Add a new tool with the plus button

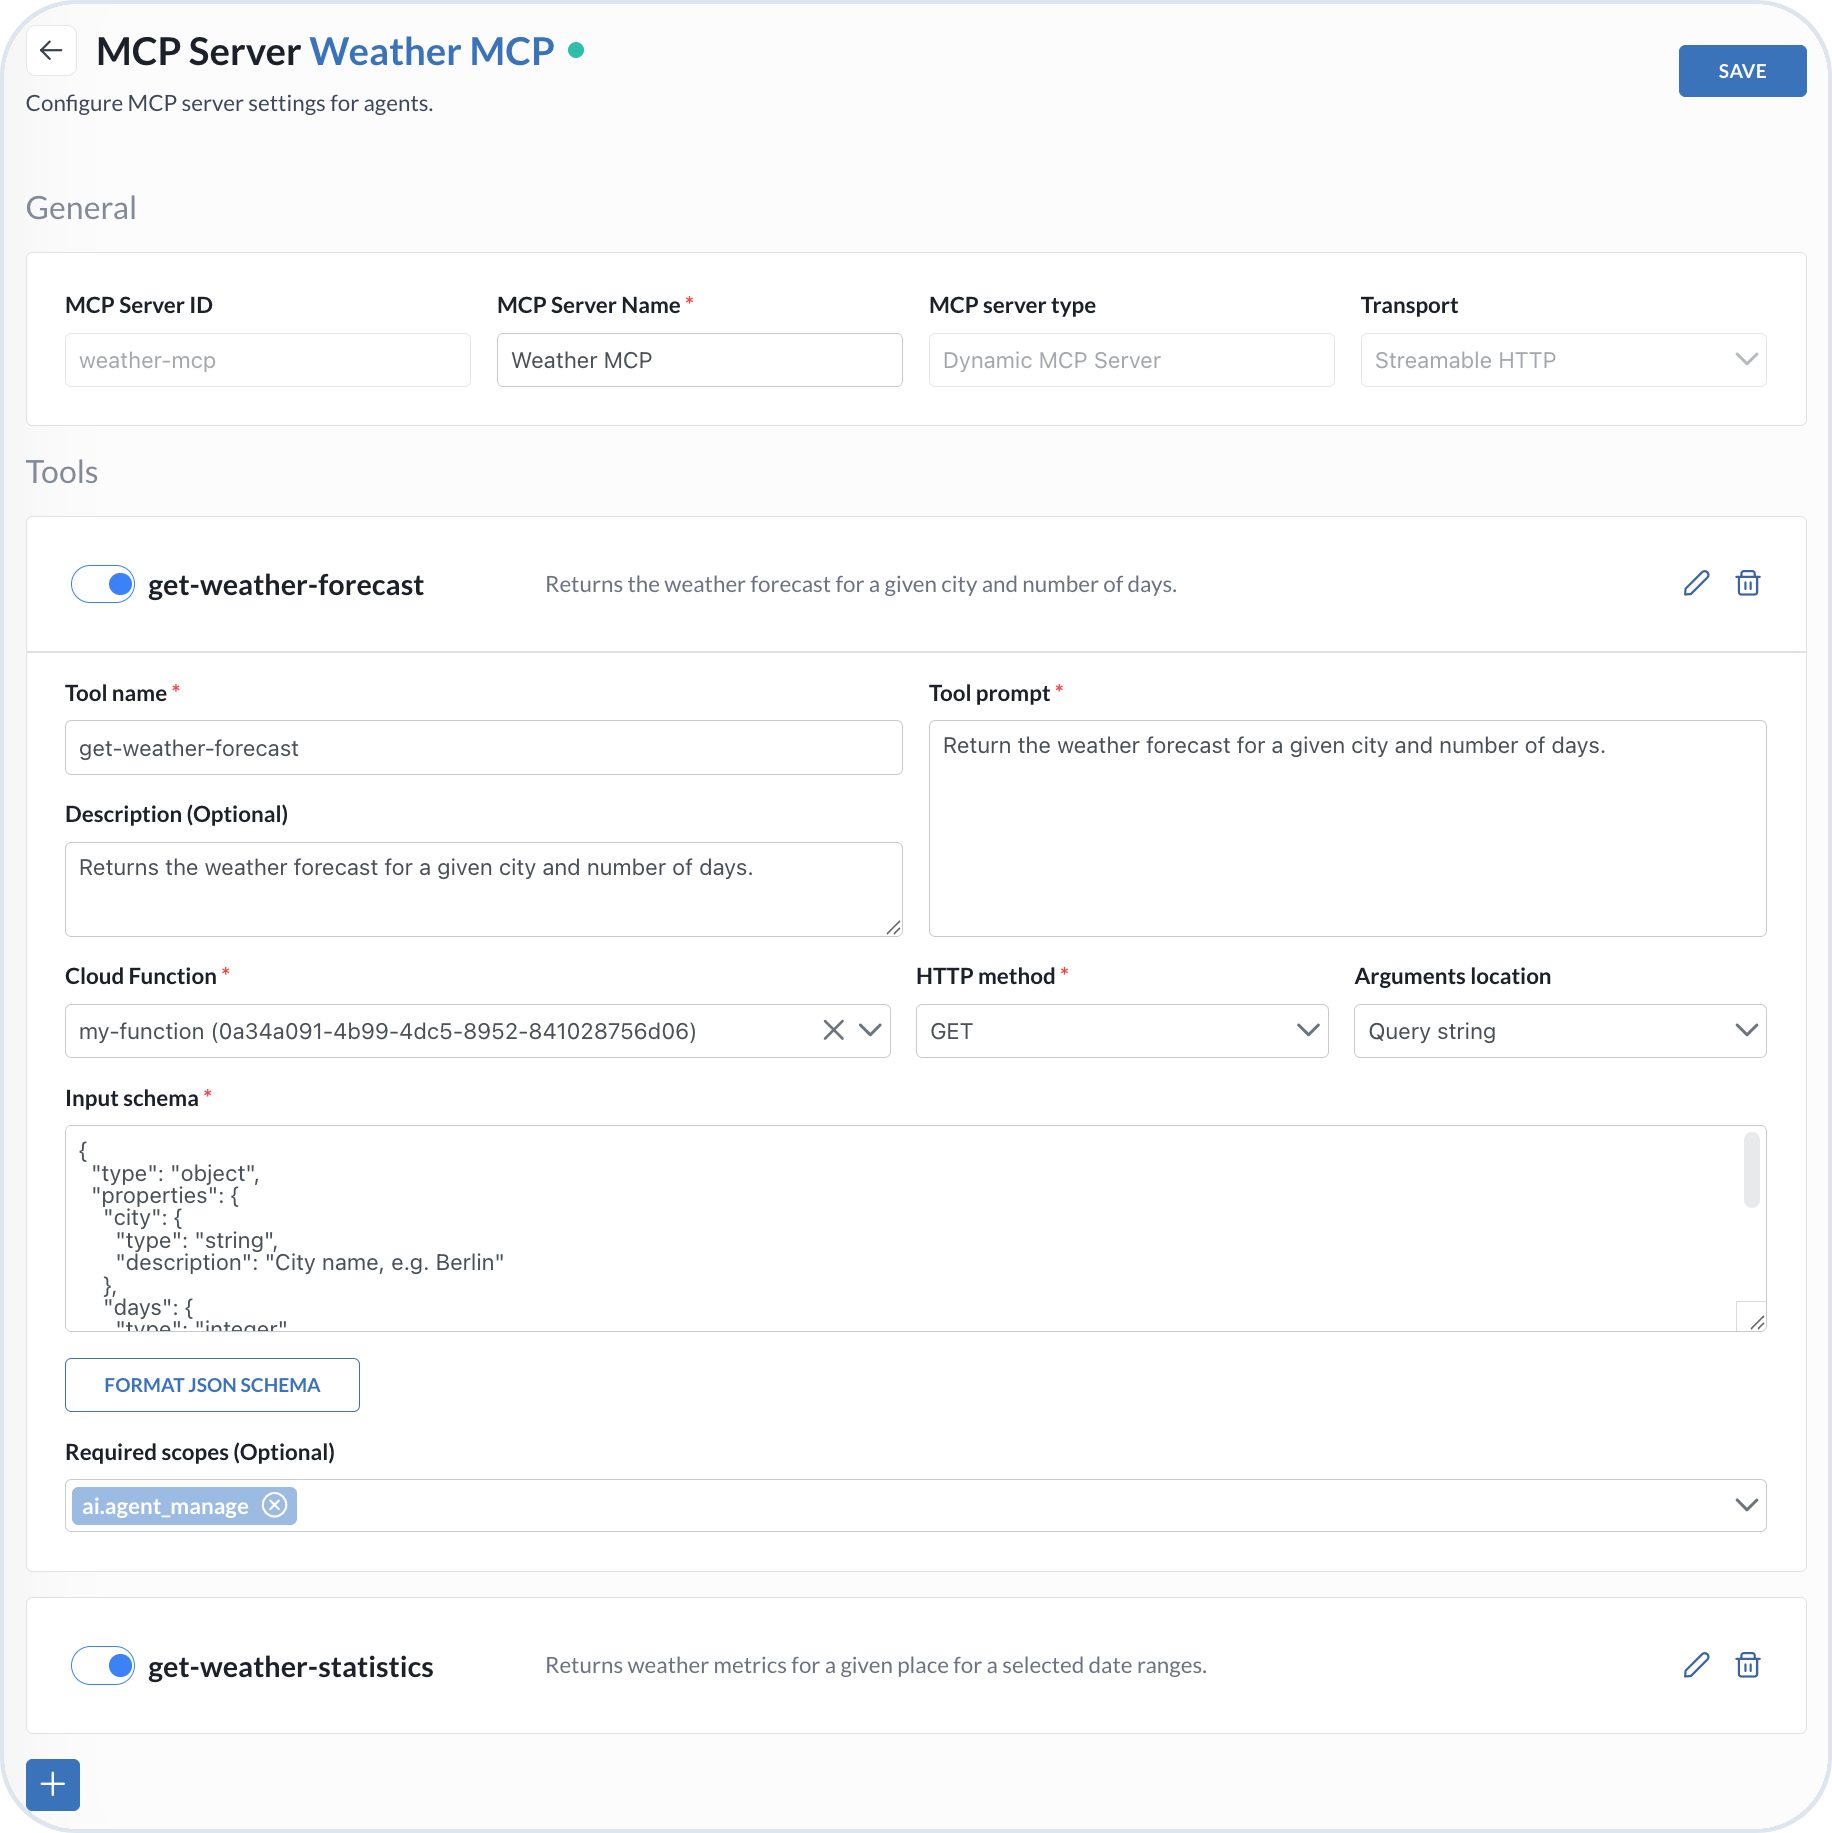pos(53,1784)
